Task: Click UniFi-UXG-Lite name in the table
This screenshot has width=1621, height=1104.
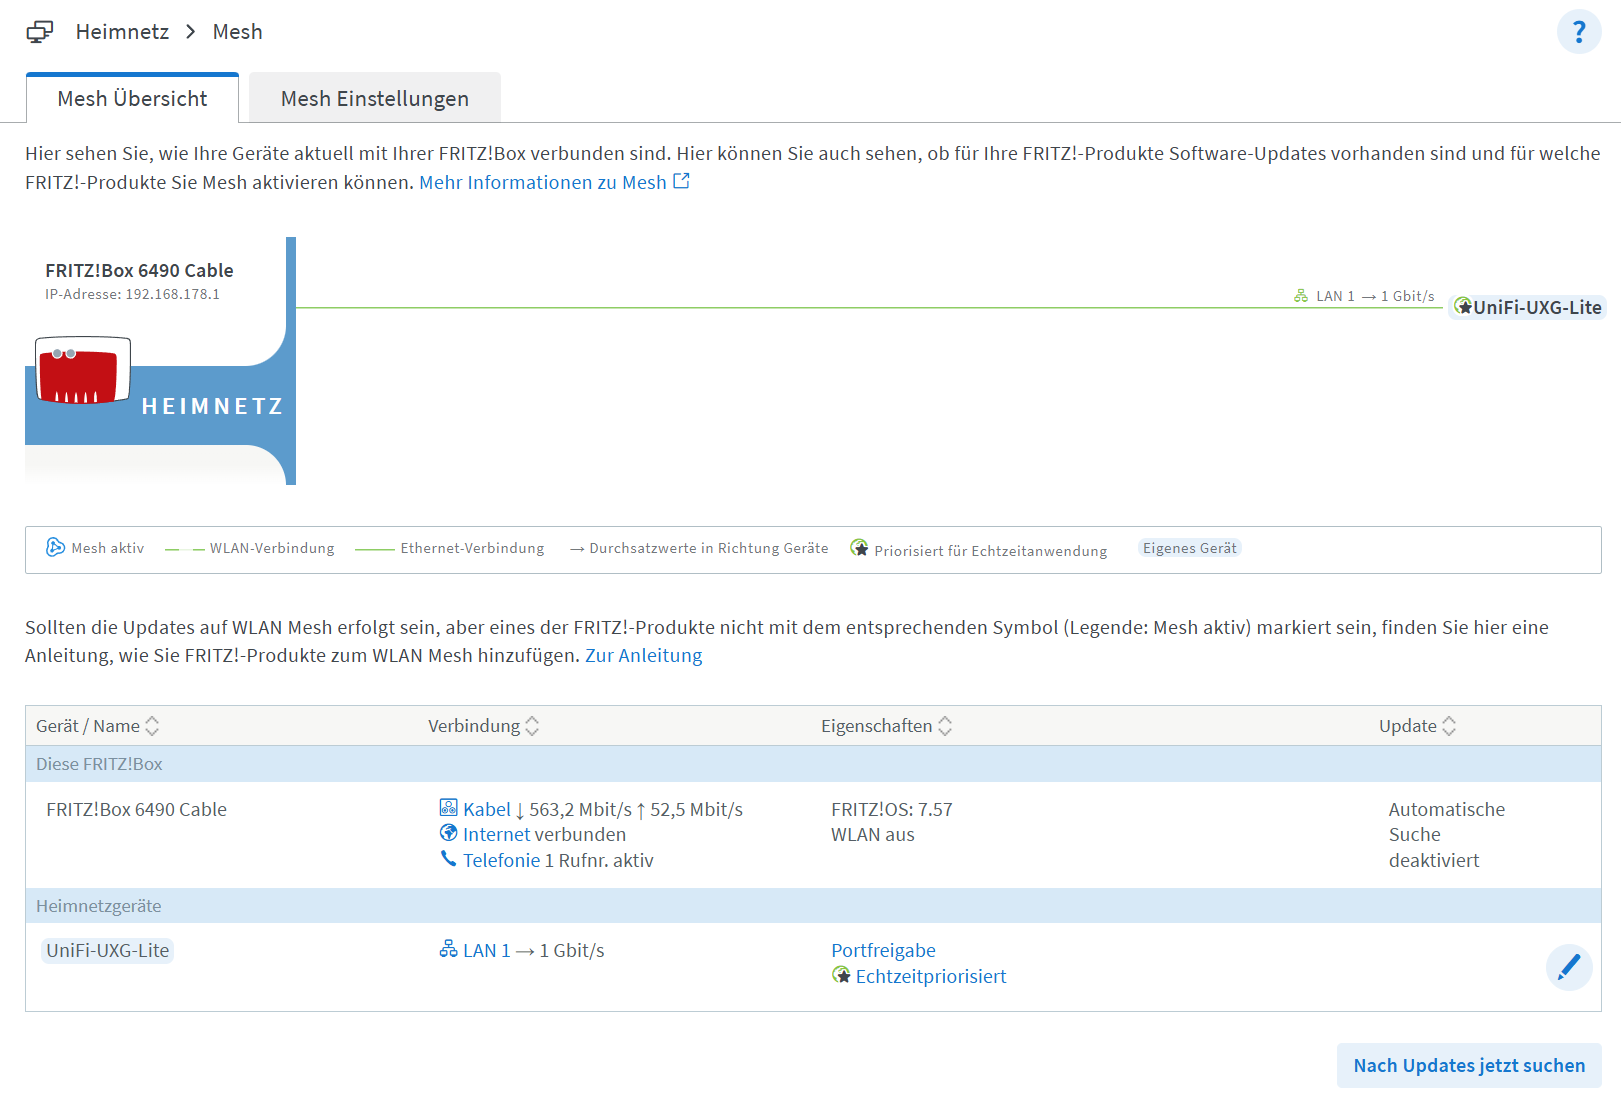Action: pos(108,950)
